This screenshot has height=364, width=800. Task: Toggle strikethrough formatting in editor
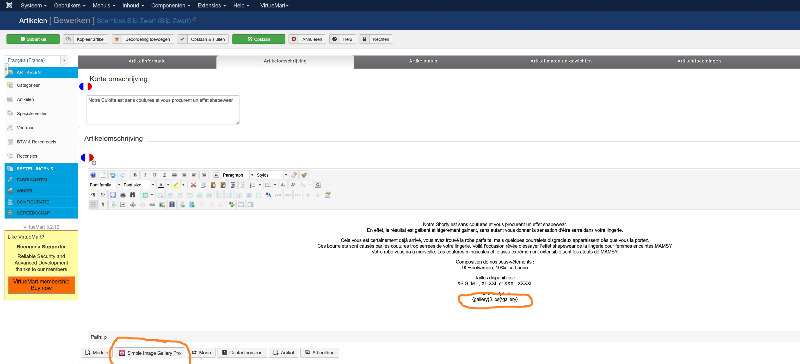click(x=164, y=175)
